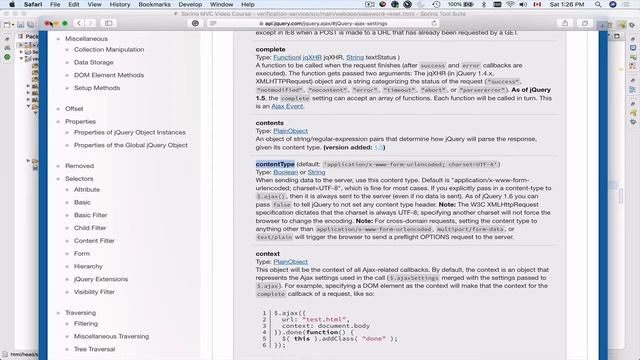Open Notification Center icon
The height and width of the screenshot is (360, 640).
click(626, 4)
